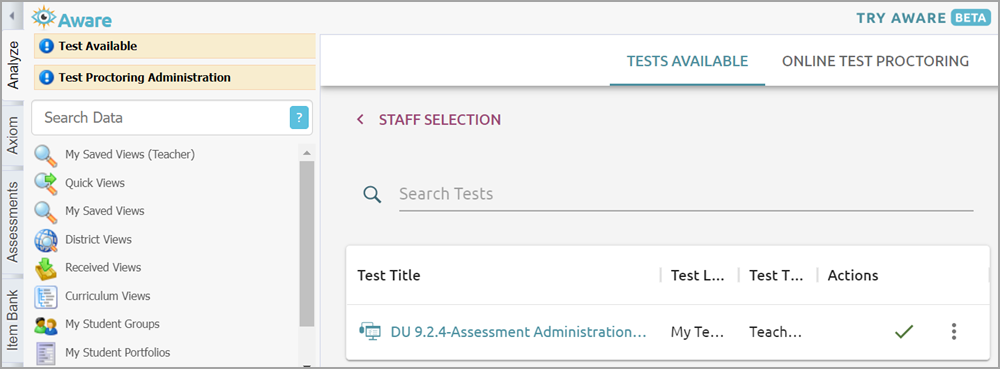Image resolution: width=1000 pixels, height=369 pixels.
Task: Open the three-dot actions menu for the test
Action: 953,331
